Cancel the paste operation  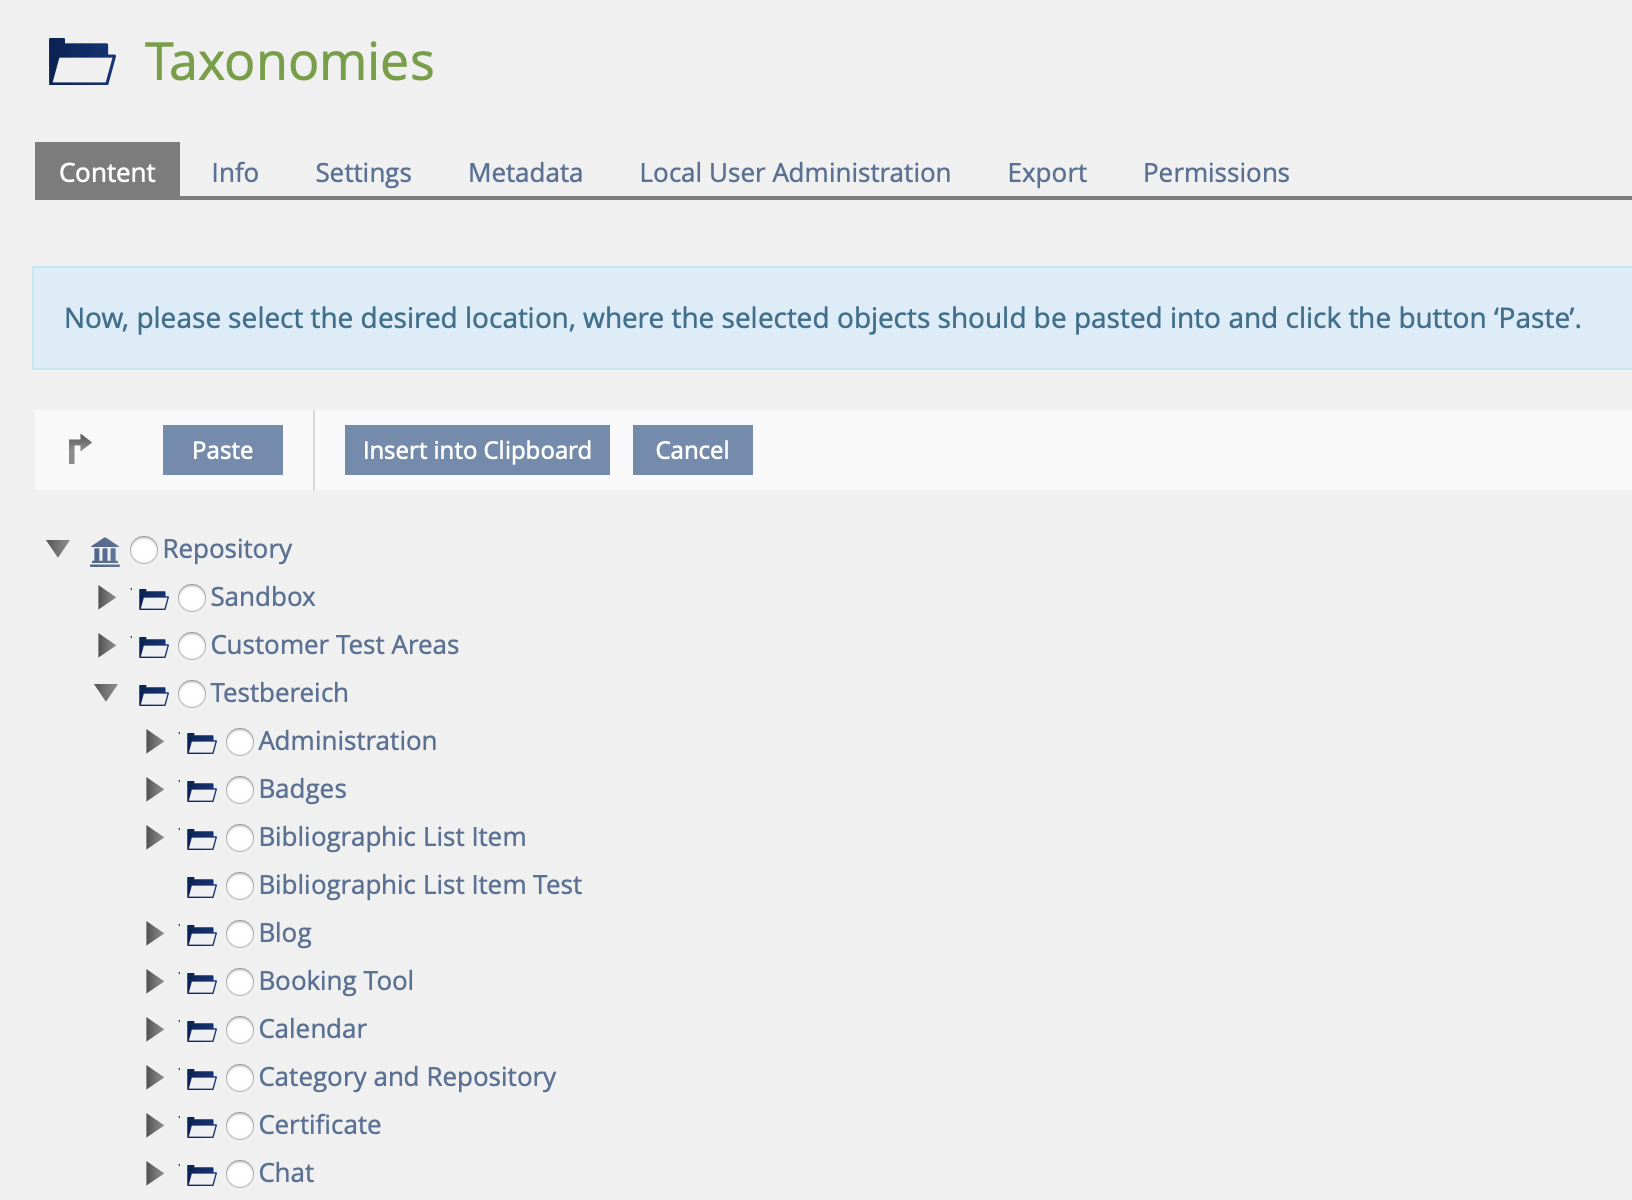[x=692, y=450]
